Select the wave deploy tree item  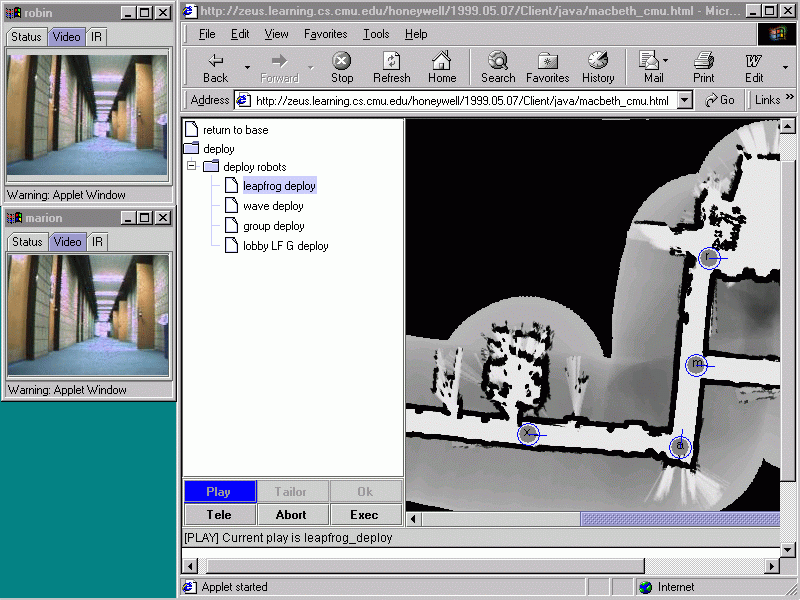pos(273,206)
